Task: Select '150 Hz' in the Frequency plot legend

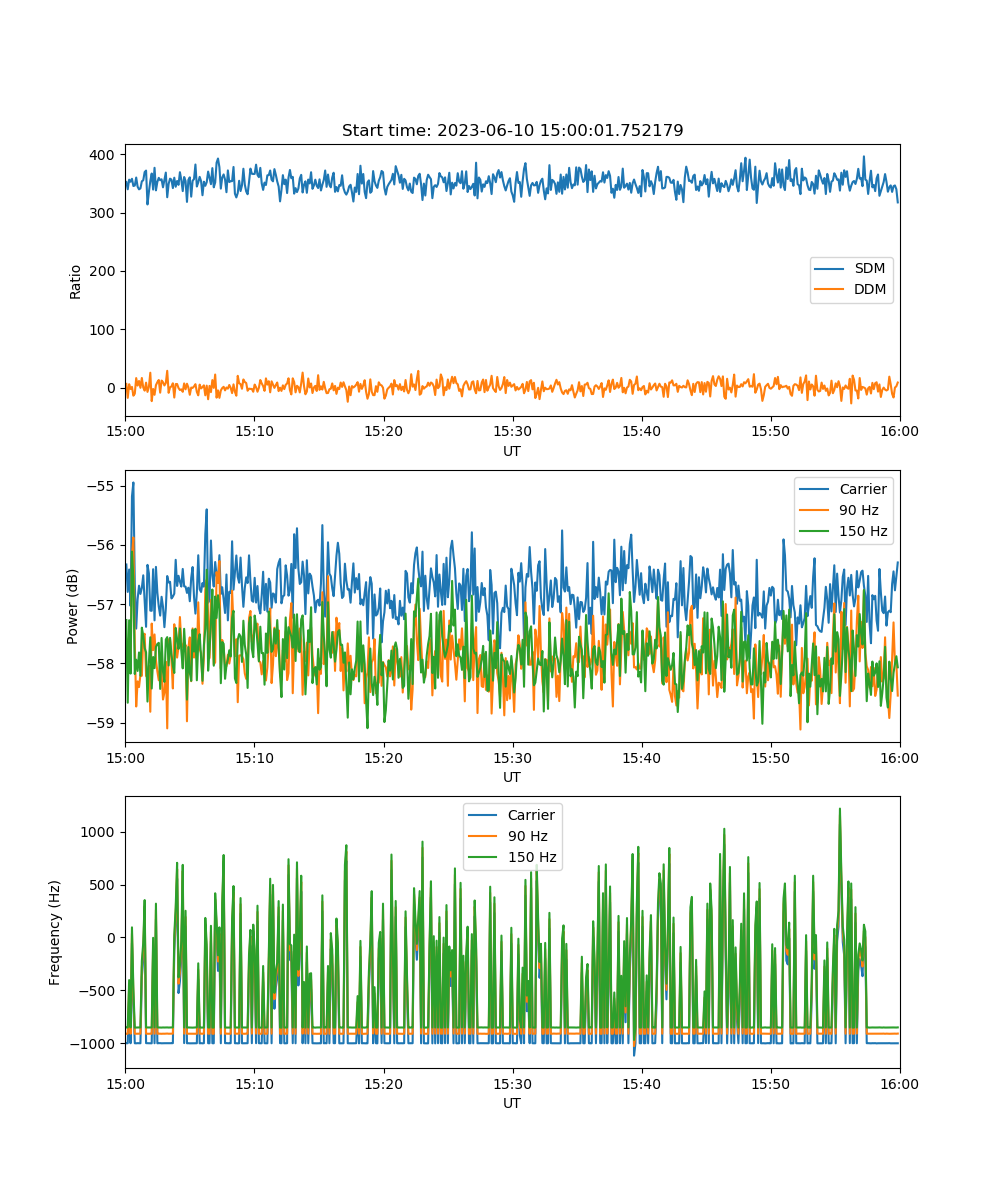Action: [x=532, y=857]
